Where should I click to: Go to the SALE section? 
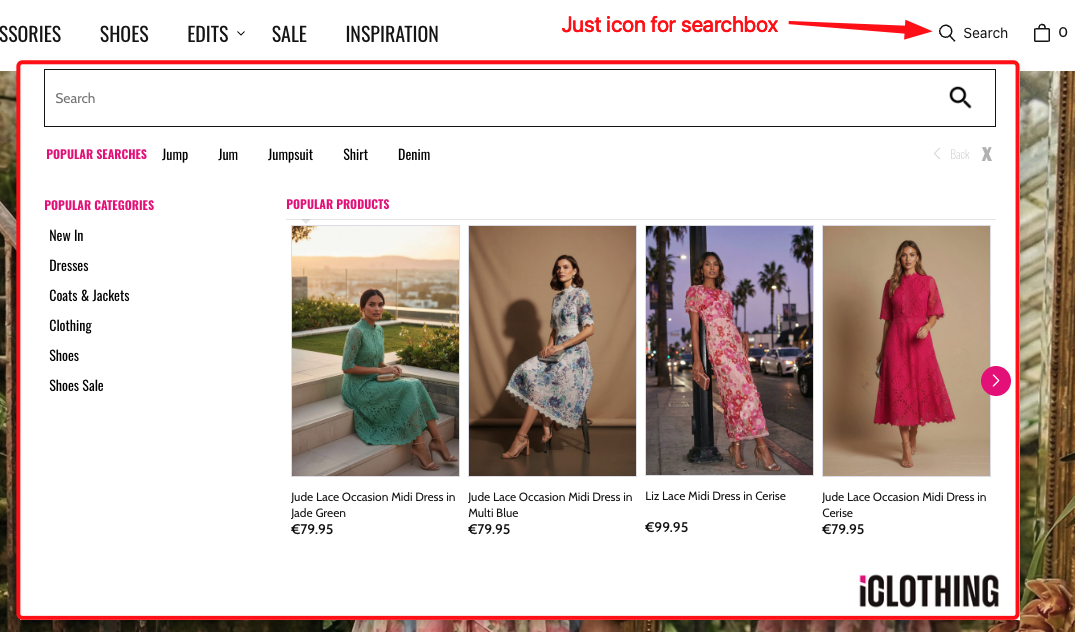(288, 33)
